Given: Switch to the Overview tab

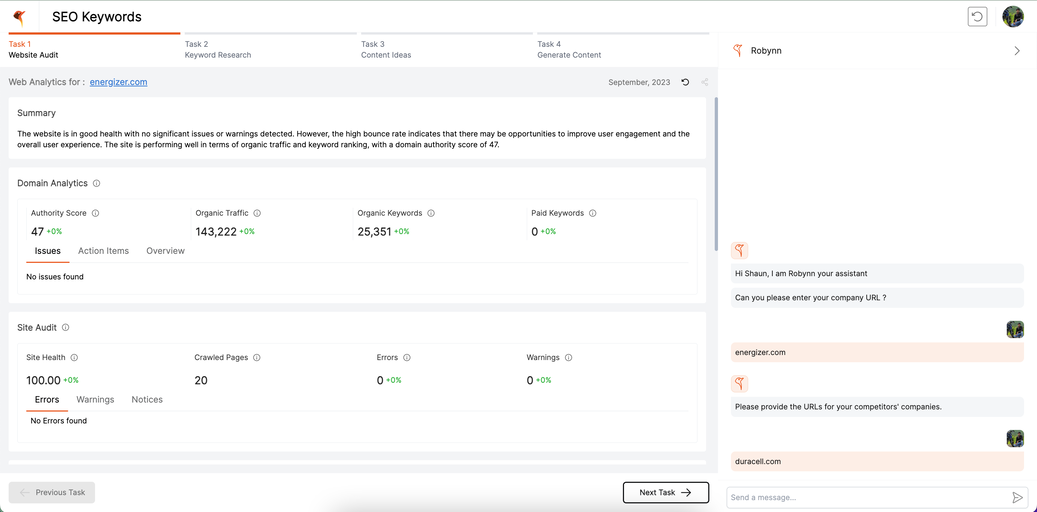Looking at the screenshot, I should point(165,251).
